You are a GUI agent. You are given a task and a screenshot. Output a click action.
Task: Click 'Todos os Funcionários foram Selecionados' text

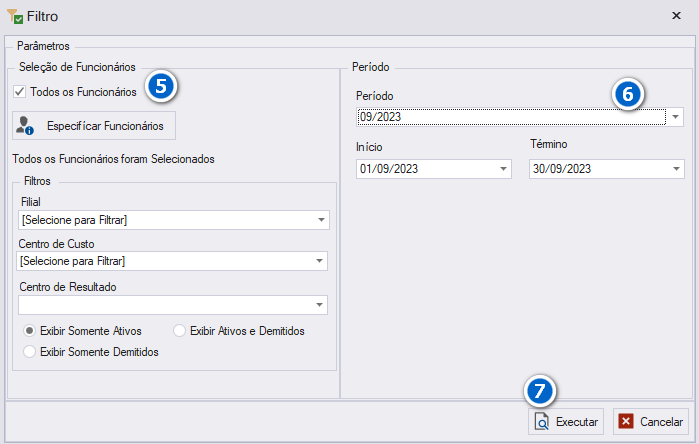(x=113, y=159)
